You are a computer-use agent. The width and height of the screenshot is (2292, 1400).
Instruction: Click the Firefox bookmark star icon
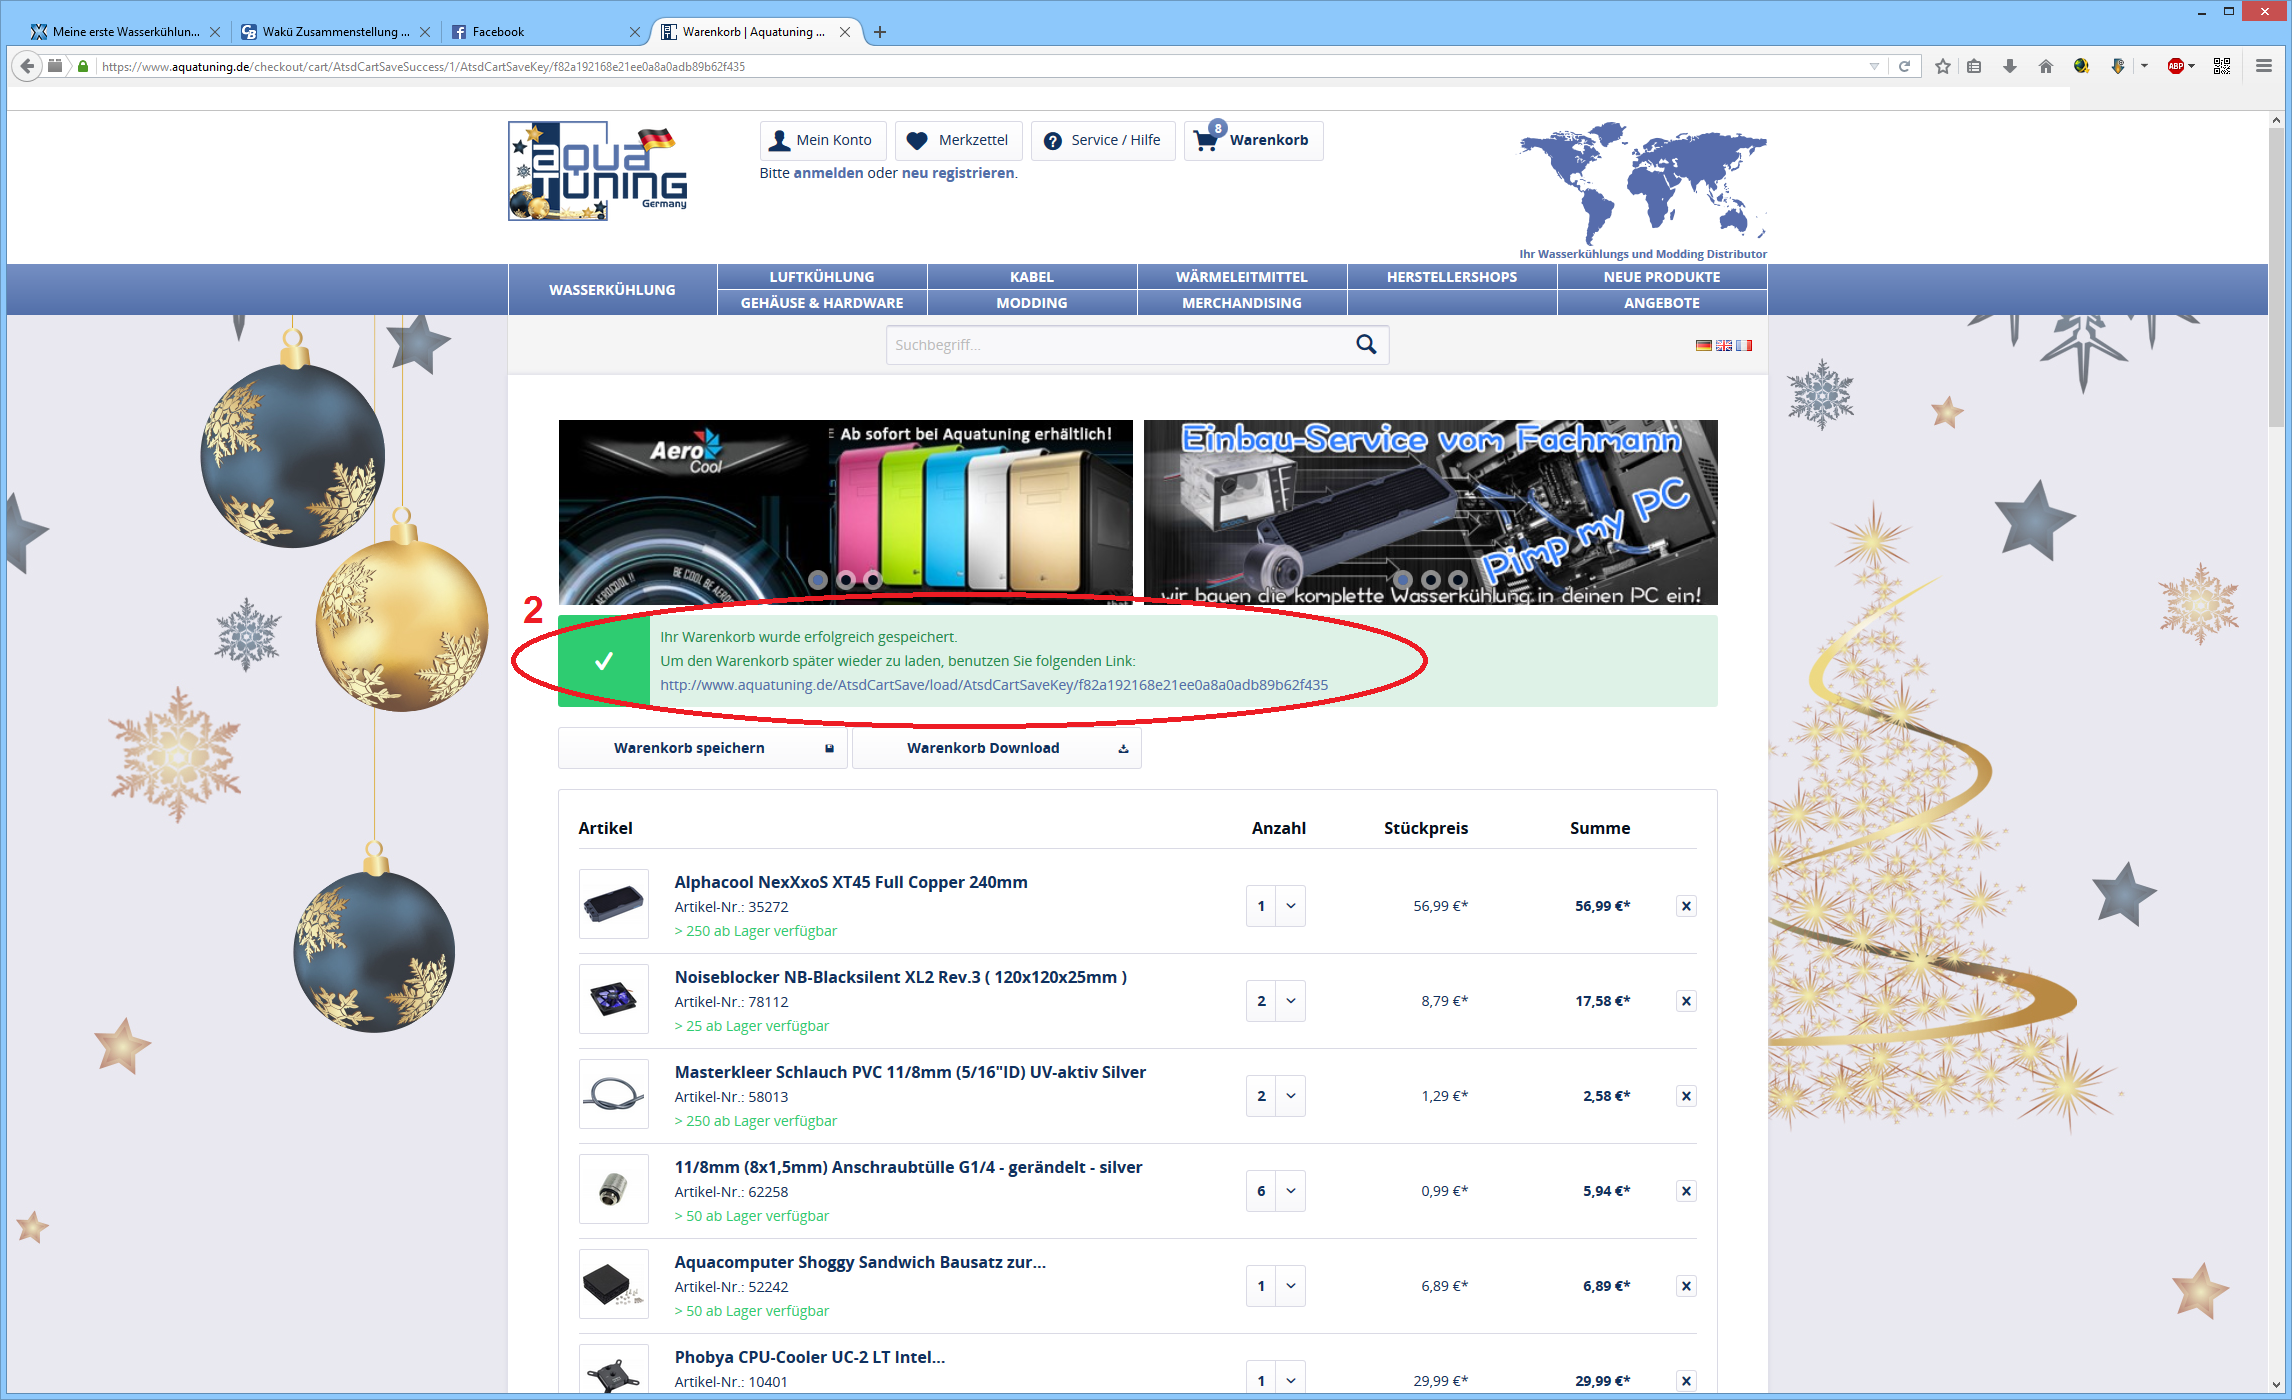pos(1942,66)
